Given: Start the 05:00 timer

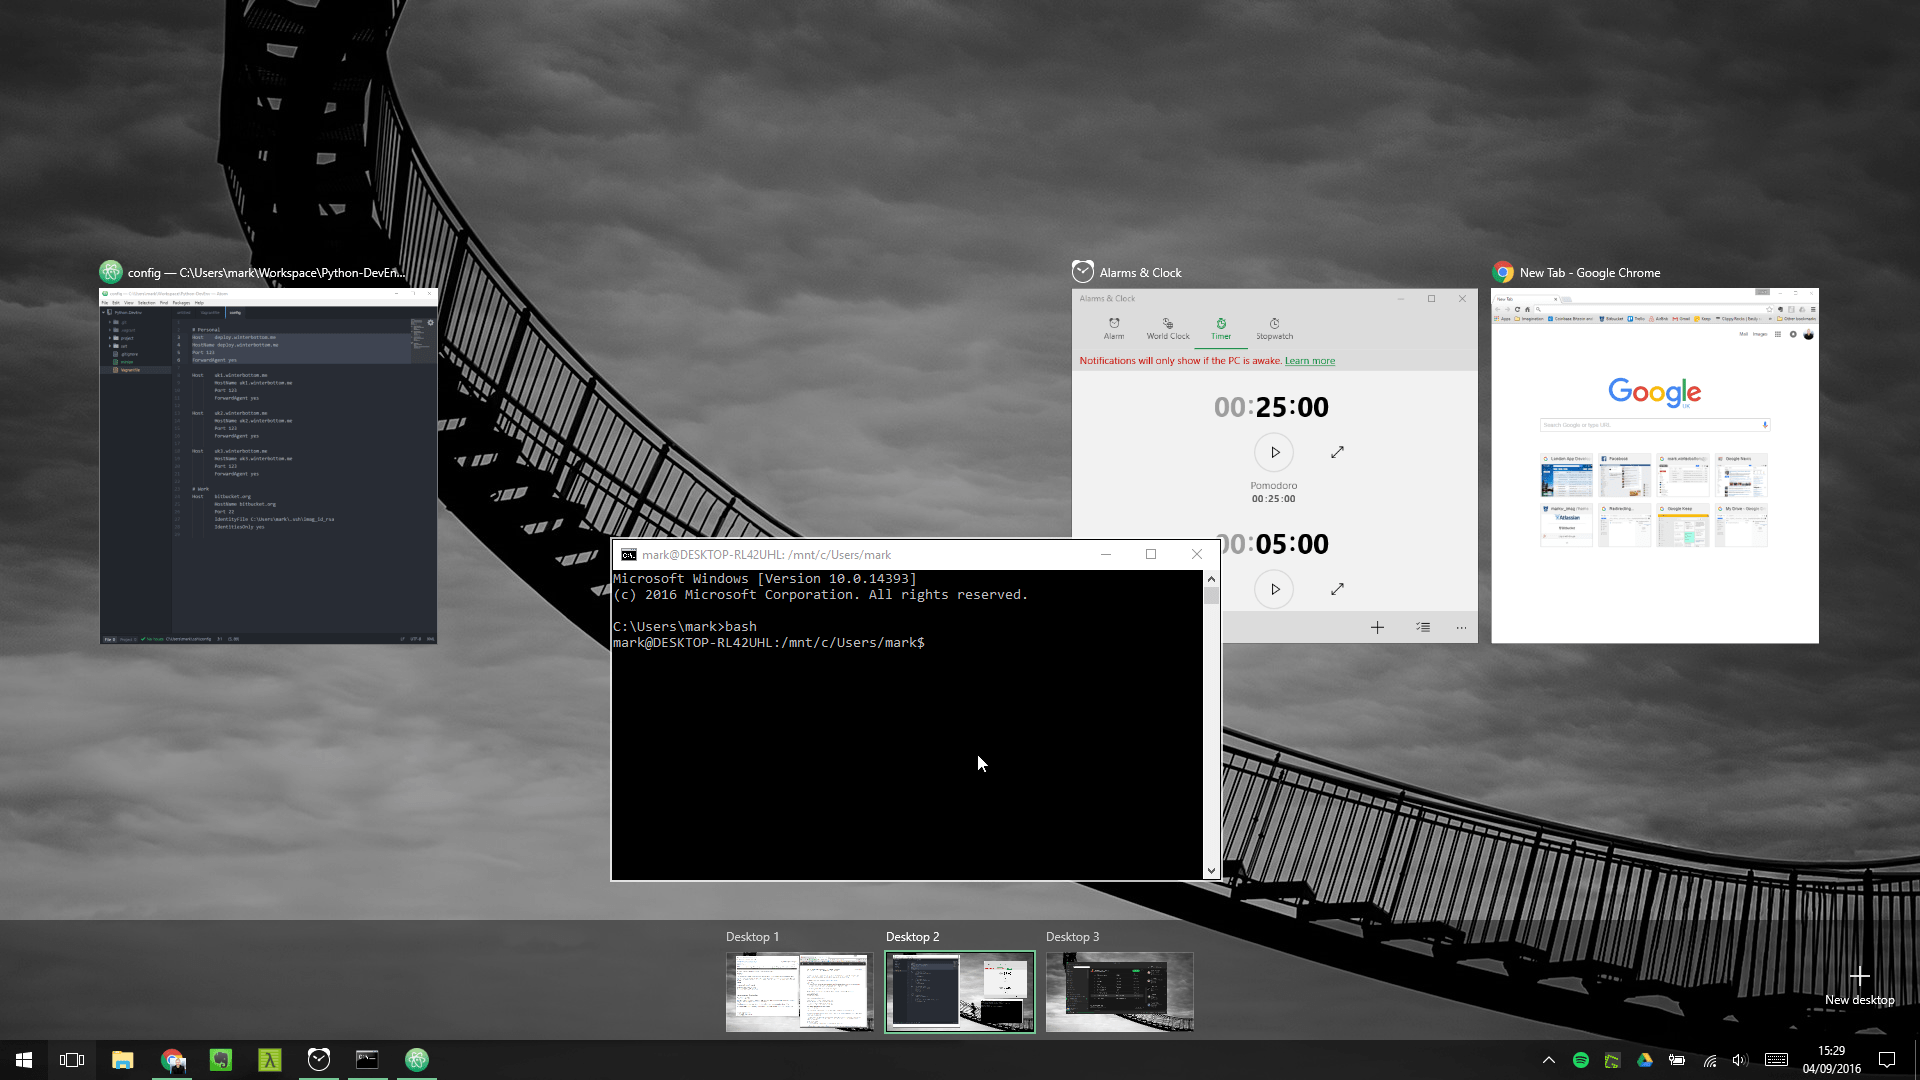Looking at the screenshot, I should coord(1274,589).
